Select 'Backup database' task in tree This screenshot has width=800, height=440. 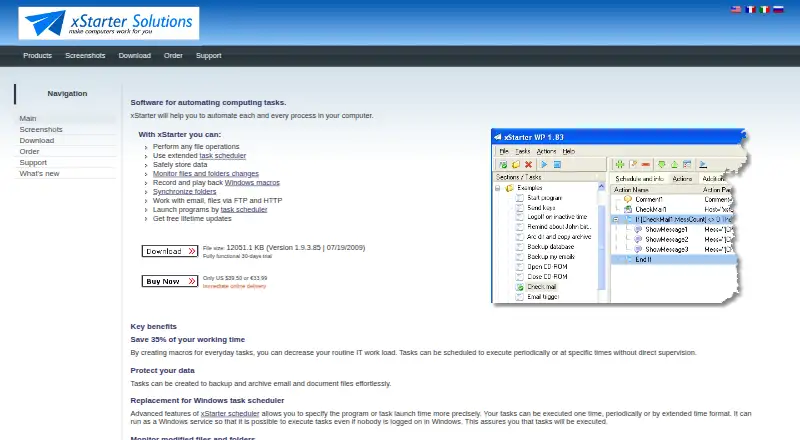[551, 247]
